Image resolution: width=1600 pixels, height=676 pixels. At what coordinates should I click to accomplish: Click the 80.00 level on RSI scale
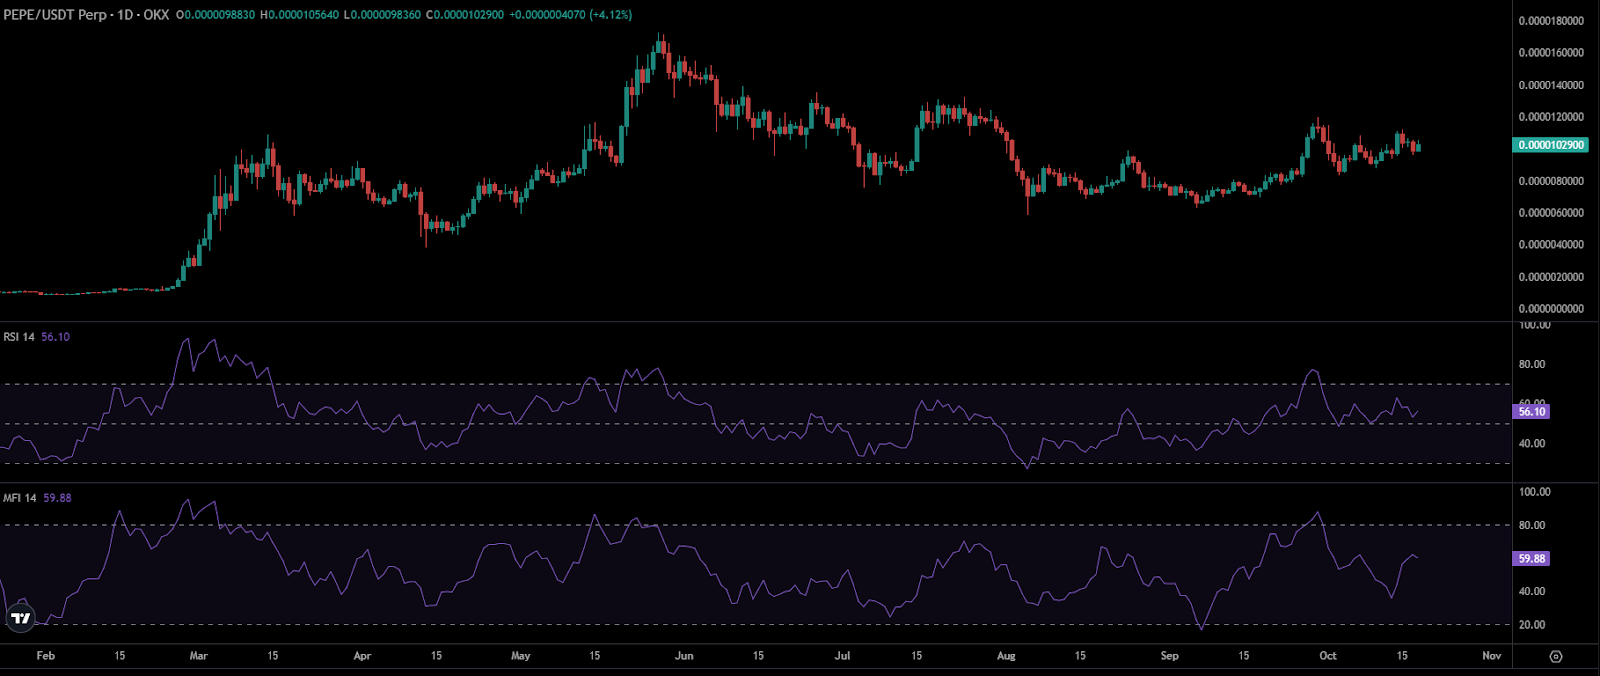(1532, 364)
